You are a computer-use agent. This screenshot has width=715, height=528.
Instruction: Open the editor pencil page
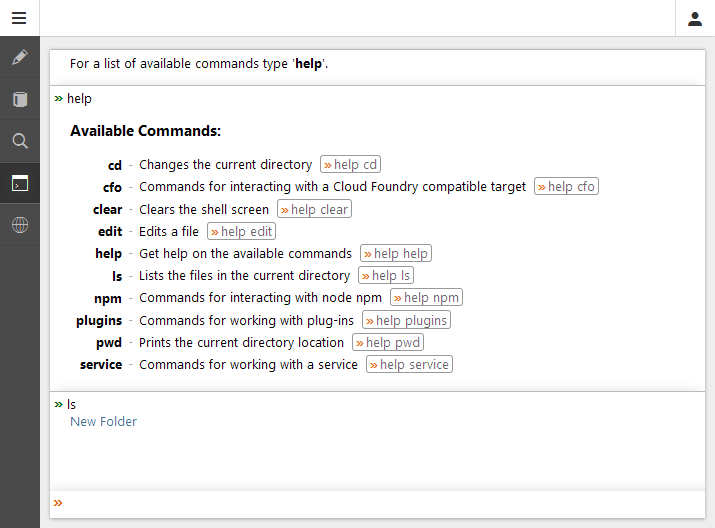(20, 57)
